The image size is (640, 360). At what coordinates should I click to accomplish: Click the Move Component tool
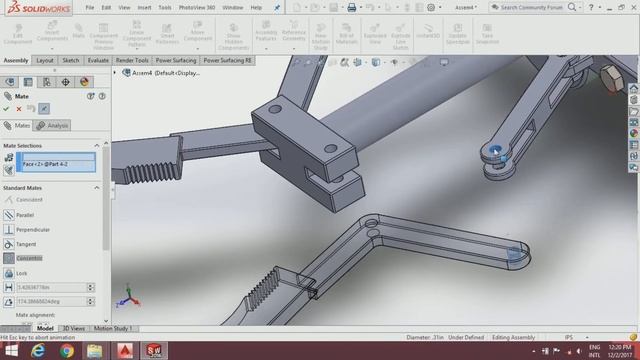pyautogui.click(x=198, y=31)
